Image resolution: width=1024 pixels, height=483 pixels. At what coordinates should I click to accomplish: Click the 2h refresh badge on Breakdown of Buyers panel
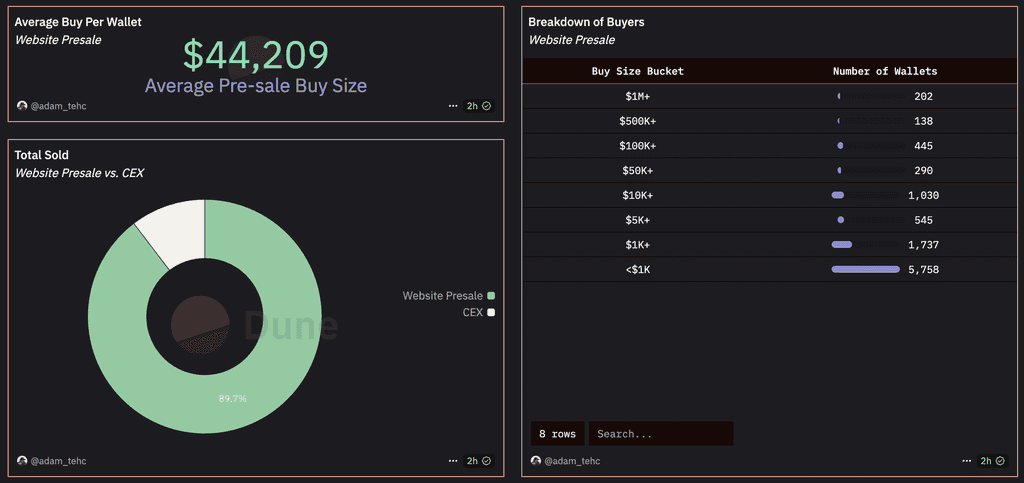point(992,461)
